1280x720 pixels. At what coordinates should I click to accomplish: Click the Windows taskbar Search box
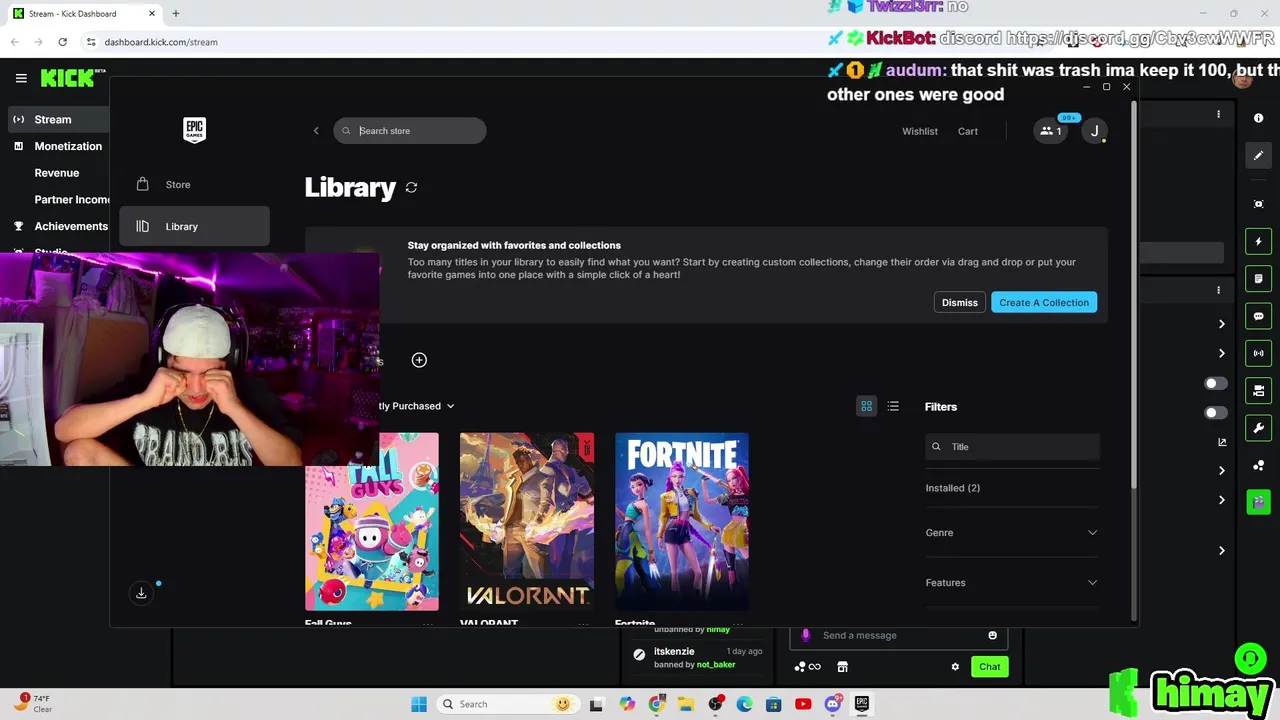(x=507, y=704)
